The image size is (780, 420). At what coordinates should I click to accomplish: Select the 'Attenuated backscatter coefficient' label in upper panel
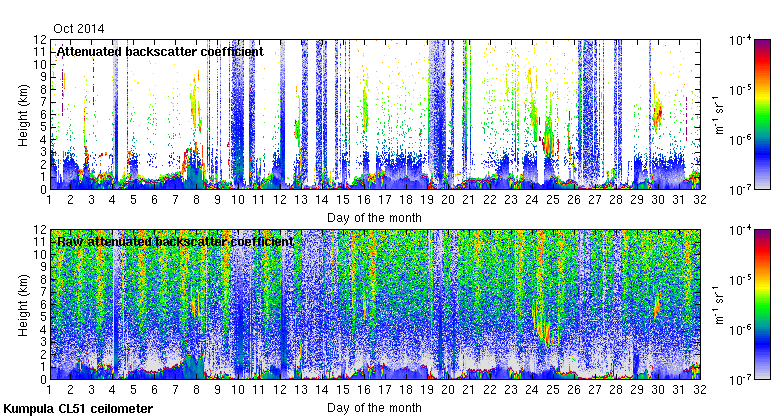coord(160,52)
